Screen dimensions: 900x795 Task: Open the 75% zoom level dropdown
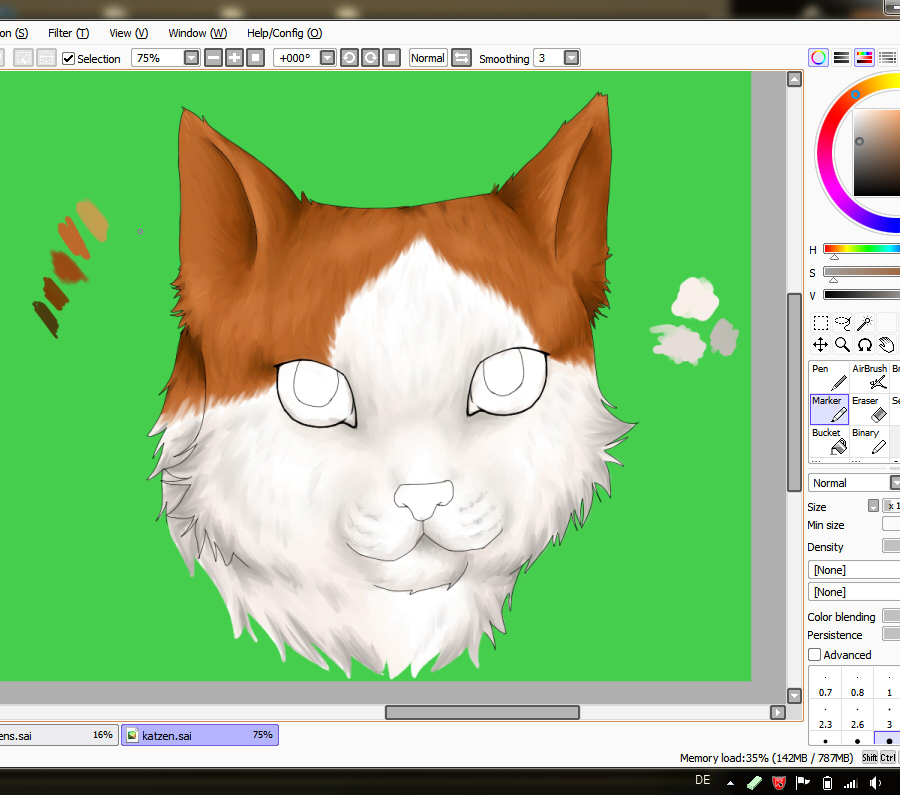point(191,58)
